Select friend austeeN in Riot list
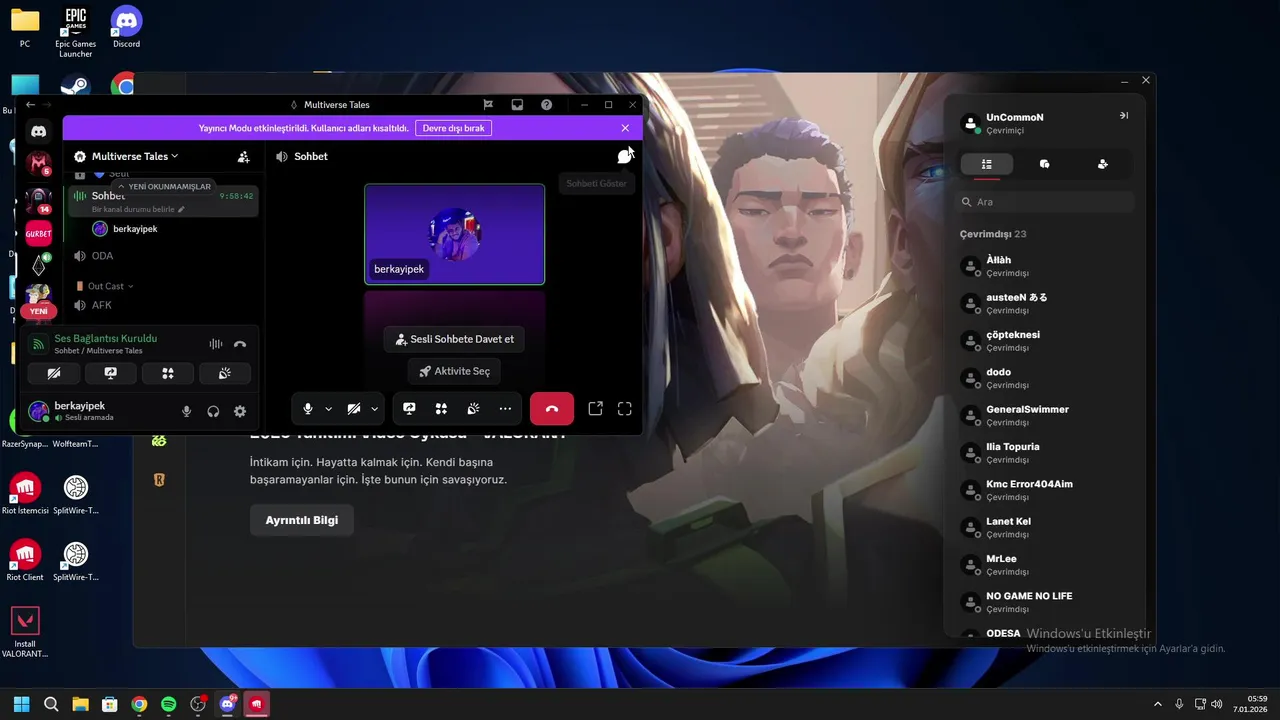Screen dimensions: 1280x720 tap(1045, 303)
